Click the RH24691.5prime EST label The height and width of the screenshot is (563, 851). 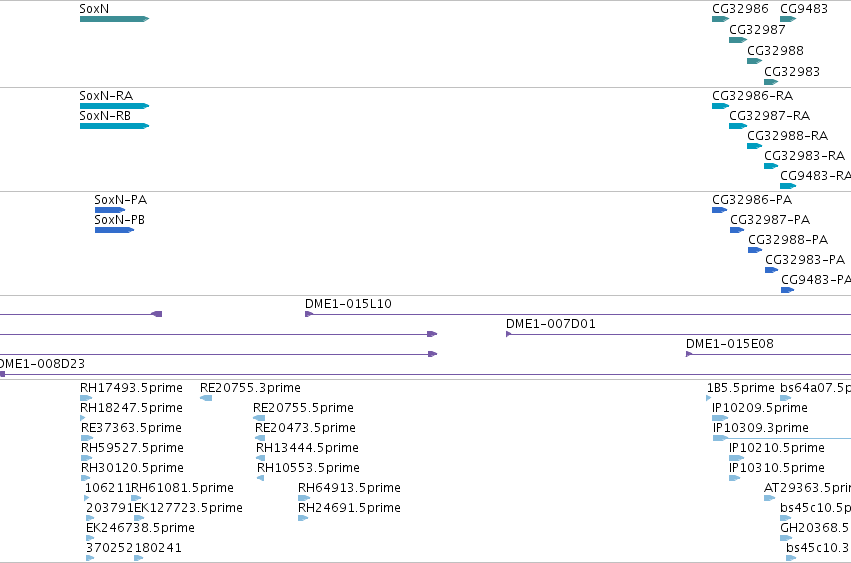click(x=350, y=508)
